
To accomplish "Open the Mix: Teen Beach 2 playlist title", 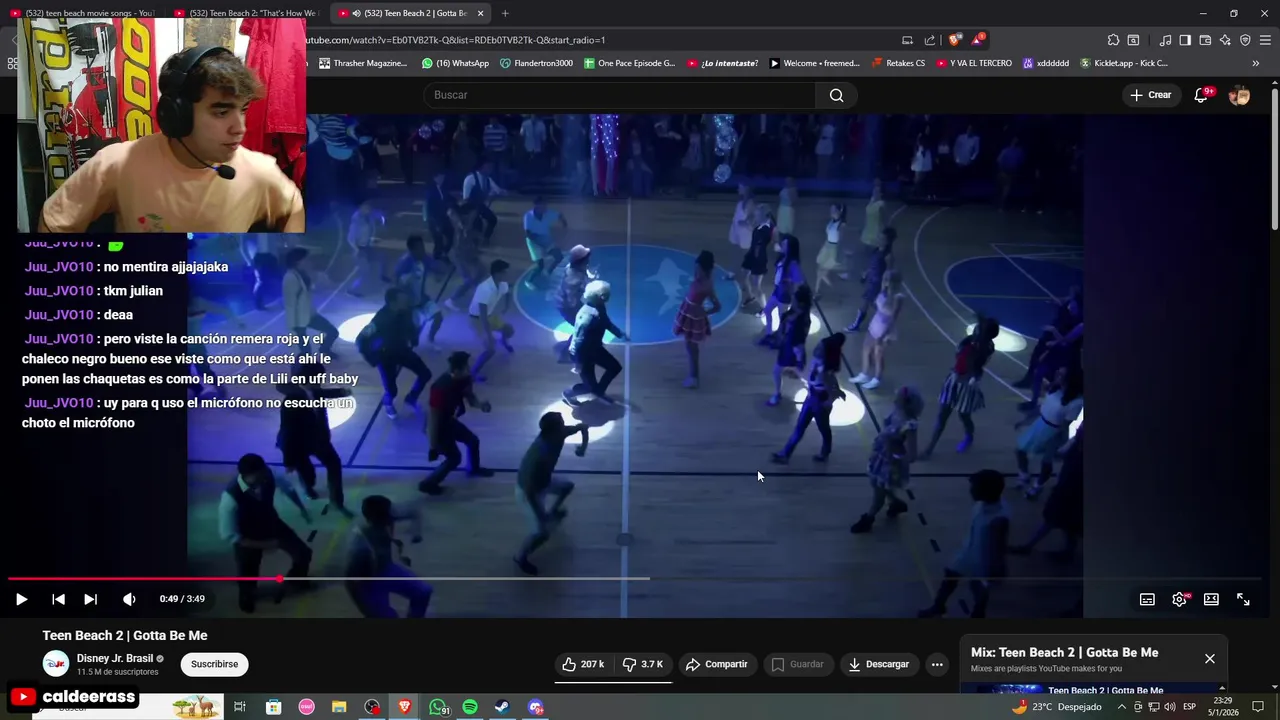I will pos(1064,652).
